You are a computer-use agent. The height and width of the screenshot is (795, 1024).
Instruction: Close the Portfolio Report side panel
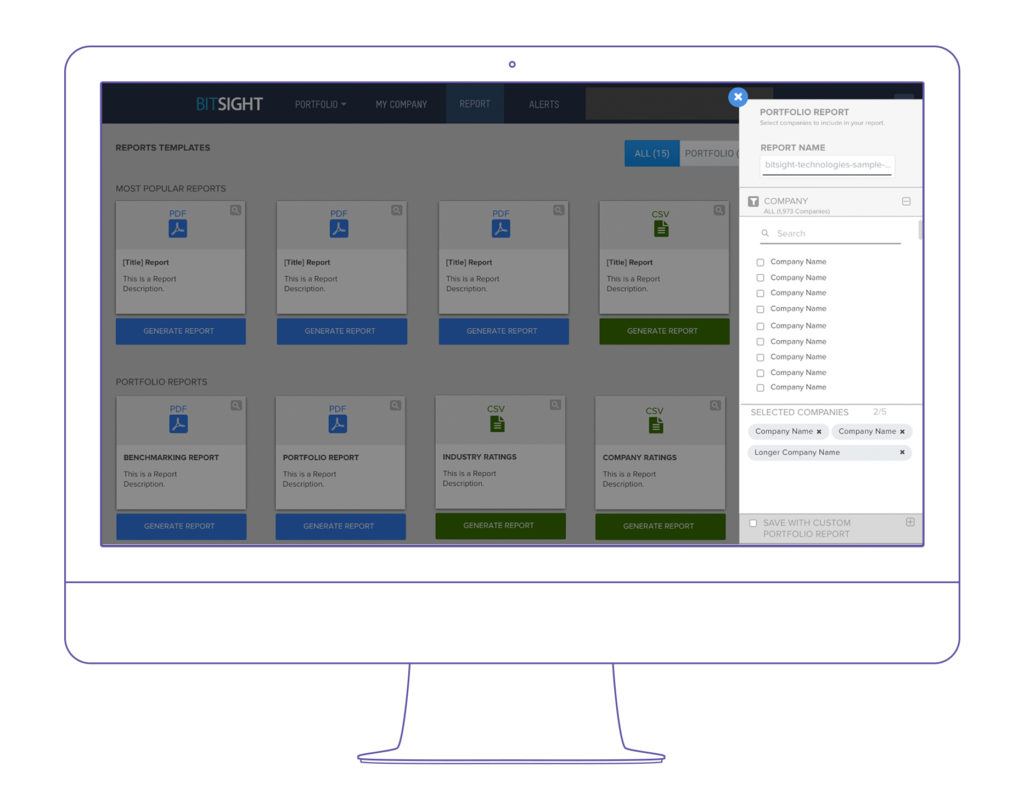coord(738,97)
